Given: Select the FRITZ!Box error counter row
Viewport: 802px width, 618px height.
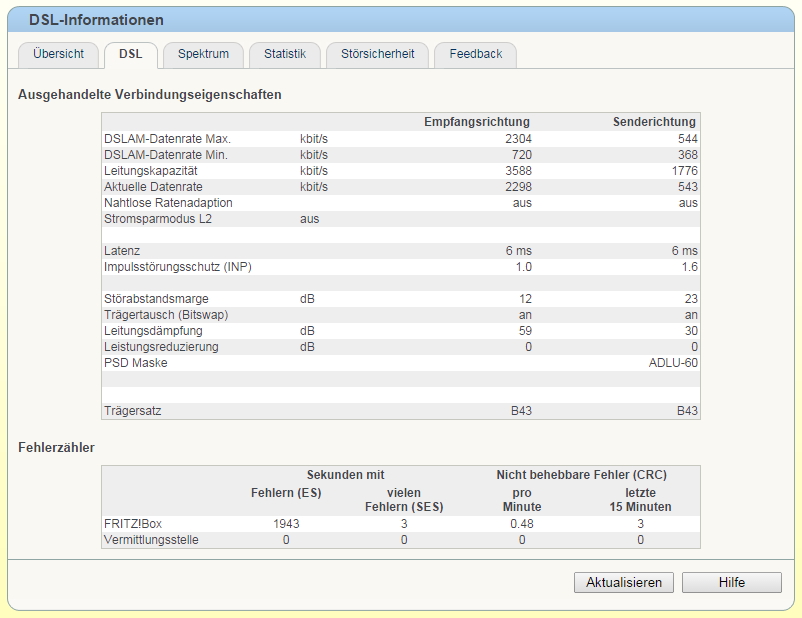Looking at the screenshot, I should point(400,524).
